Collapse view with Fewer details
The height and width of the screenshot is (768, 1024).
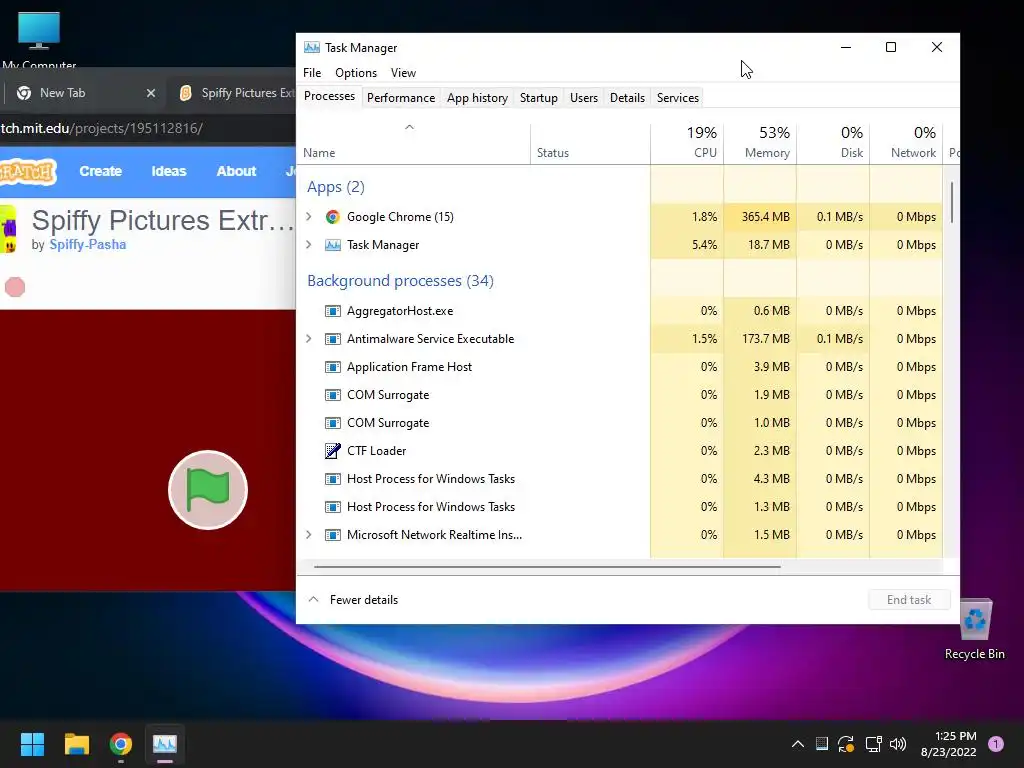point(353,600)
